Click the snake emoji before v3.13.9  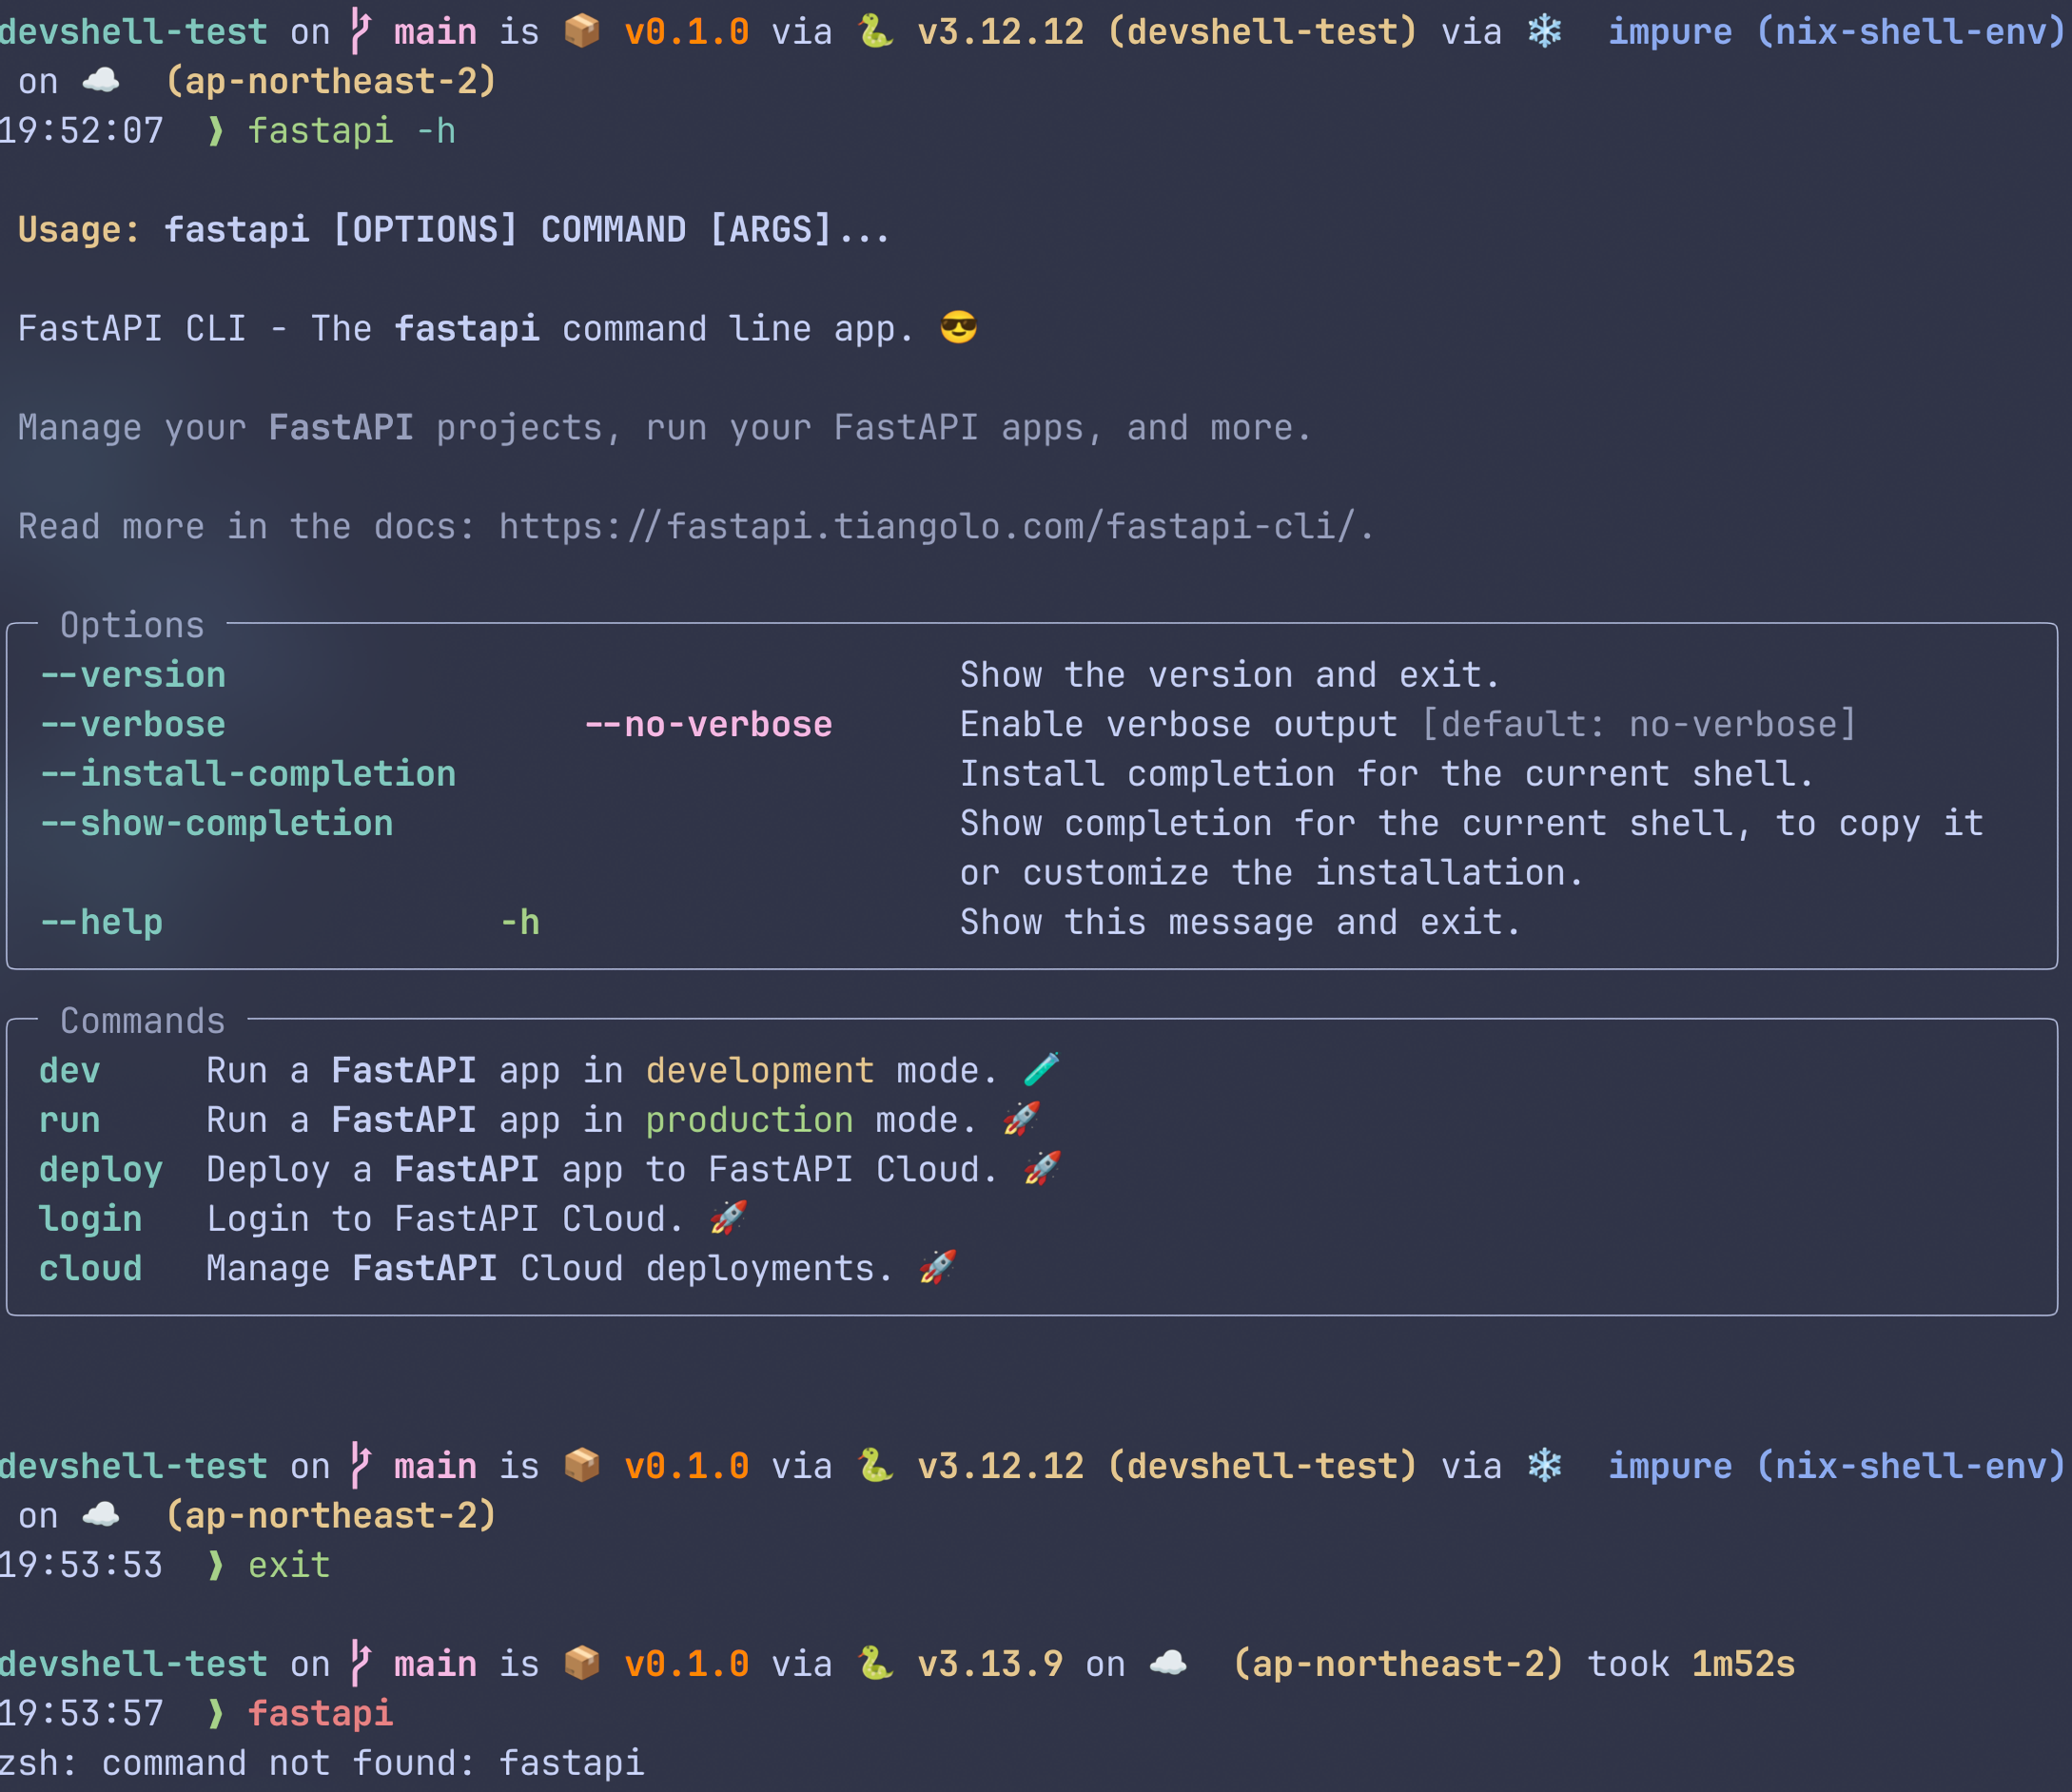pyautogui.click(x=875, y=1663)
